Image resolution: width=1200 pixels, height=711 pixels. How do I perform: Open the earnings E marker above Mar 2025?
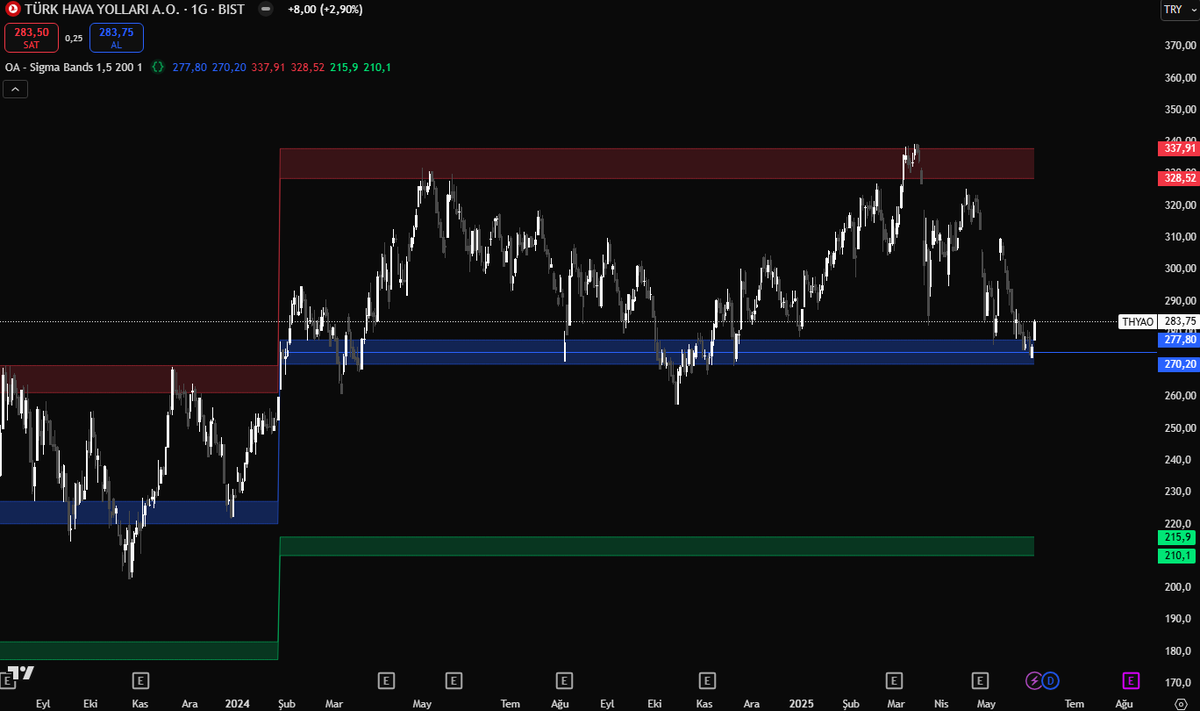pos(893,681)
